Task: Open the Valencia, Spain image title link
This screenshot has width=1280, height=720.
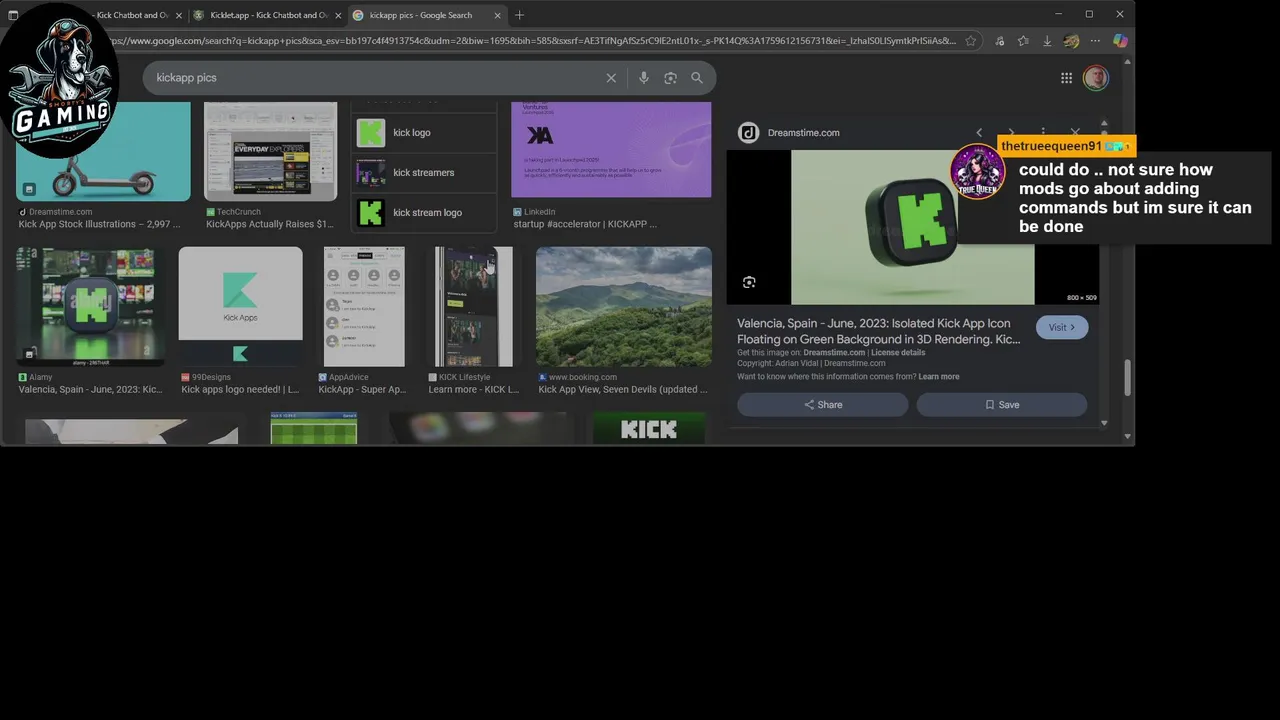Action: (x=879, y=331)
